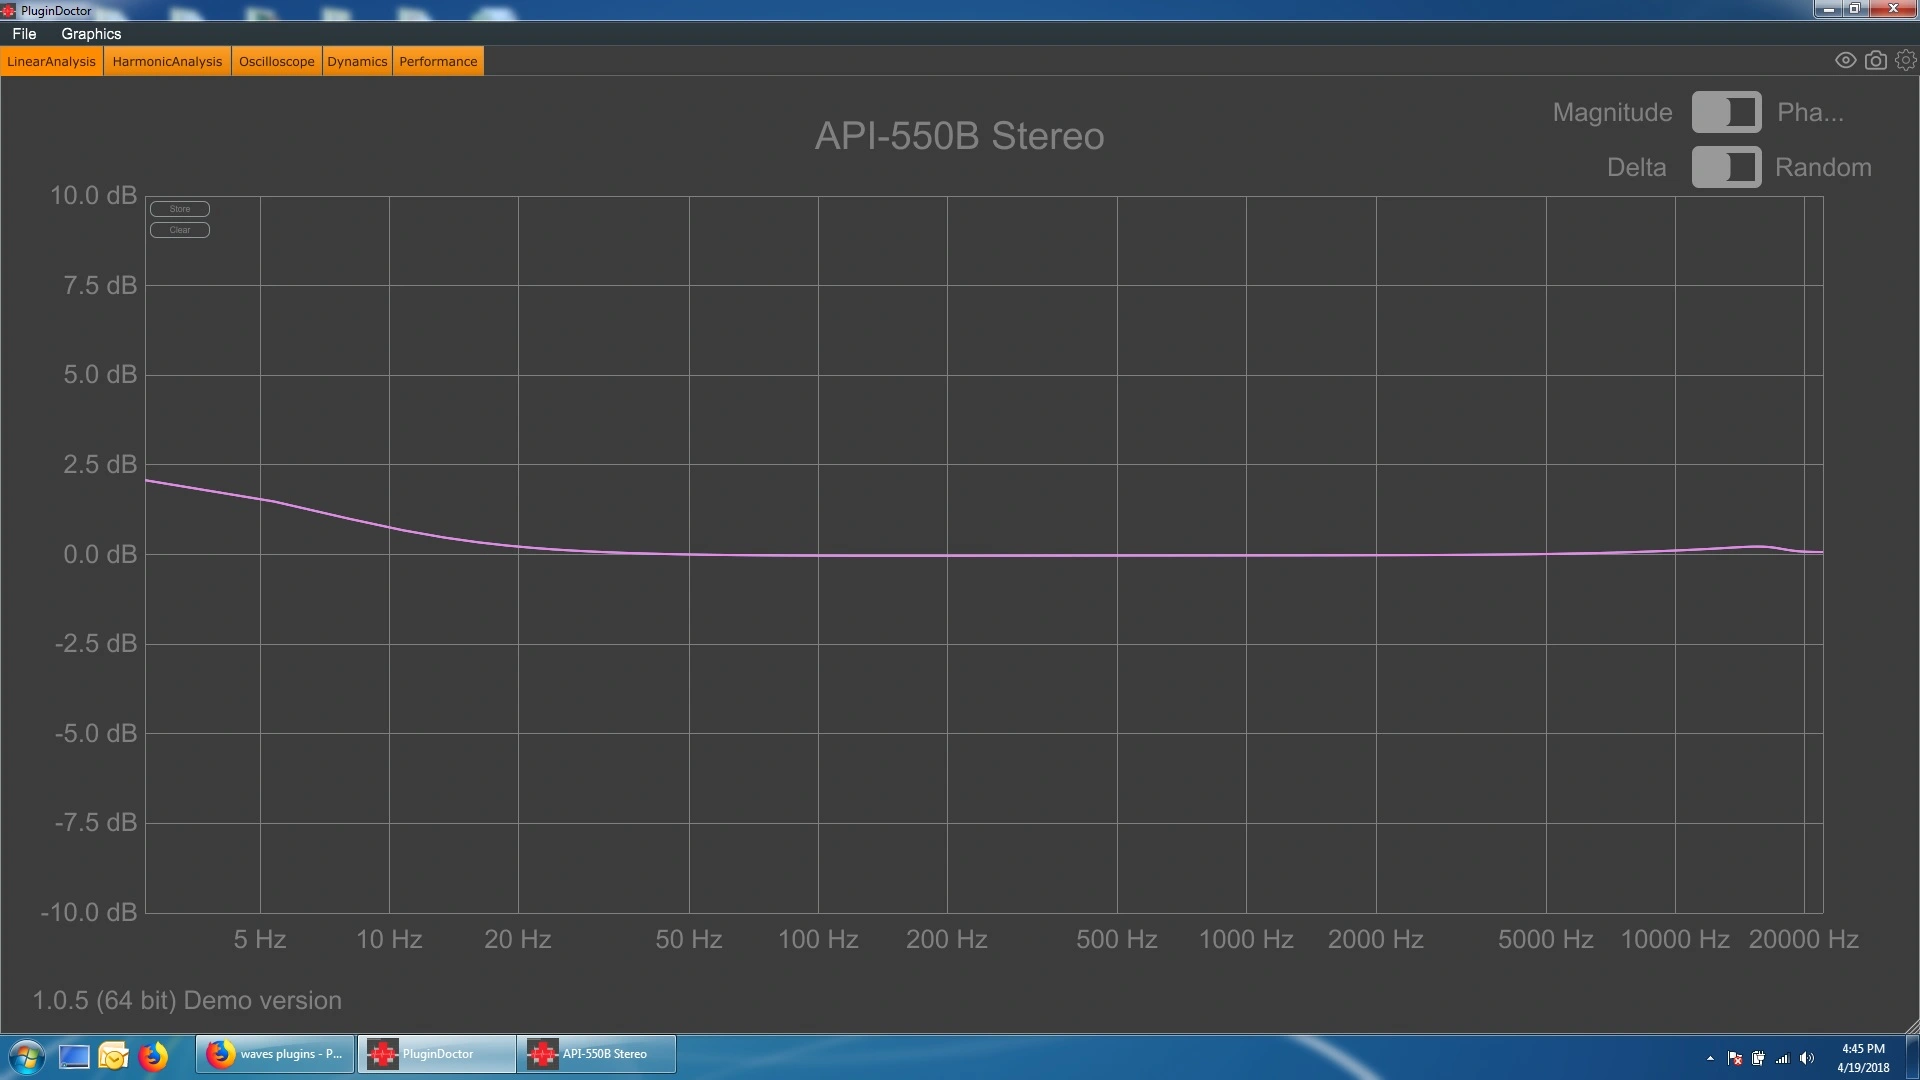Image resolution: width=1920 pixels, height=1080 pixels.
Task: Switch to the HarmonicAnalysis tab
Action: tap(167, 61)
